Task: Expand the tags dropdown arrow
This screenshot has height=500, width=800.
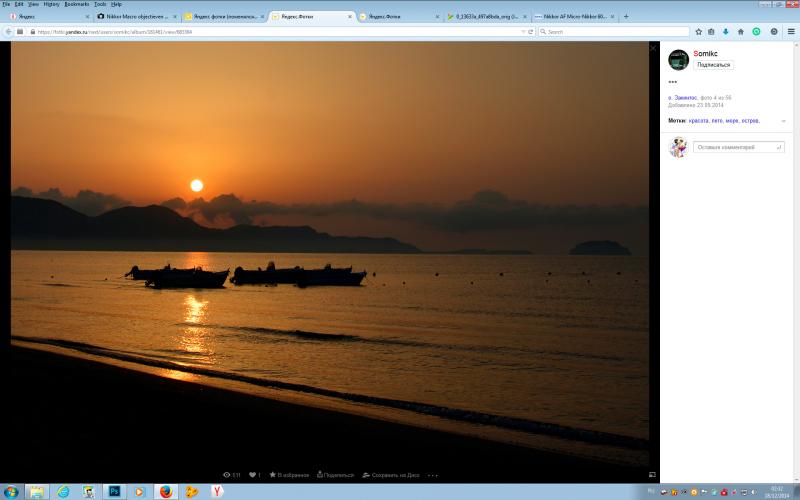Action: [x=783, y=121]
